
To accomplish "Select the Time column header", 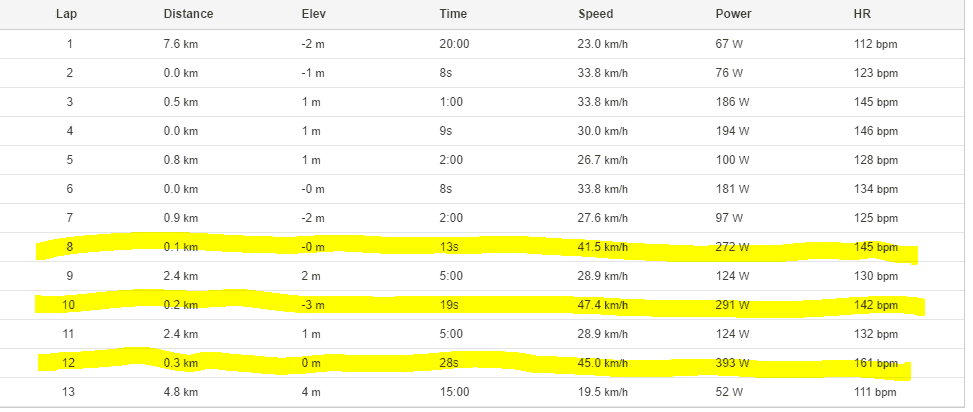I will pyautogui.click(x=453, y=15).
